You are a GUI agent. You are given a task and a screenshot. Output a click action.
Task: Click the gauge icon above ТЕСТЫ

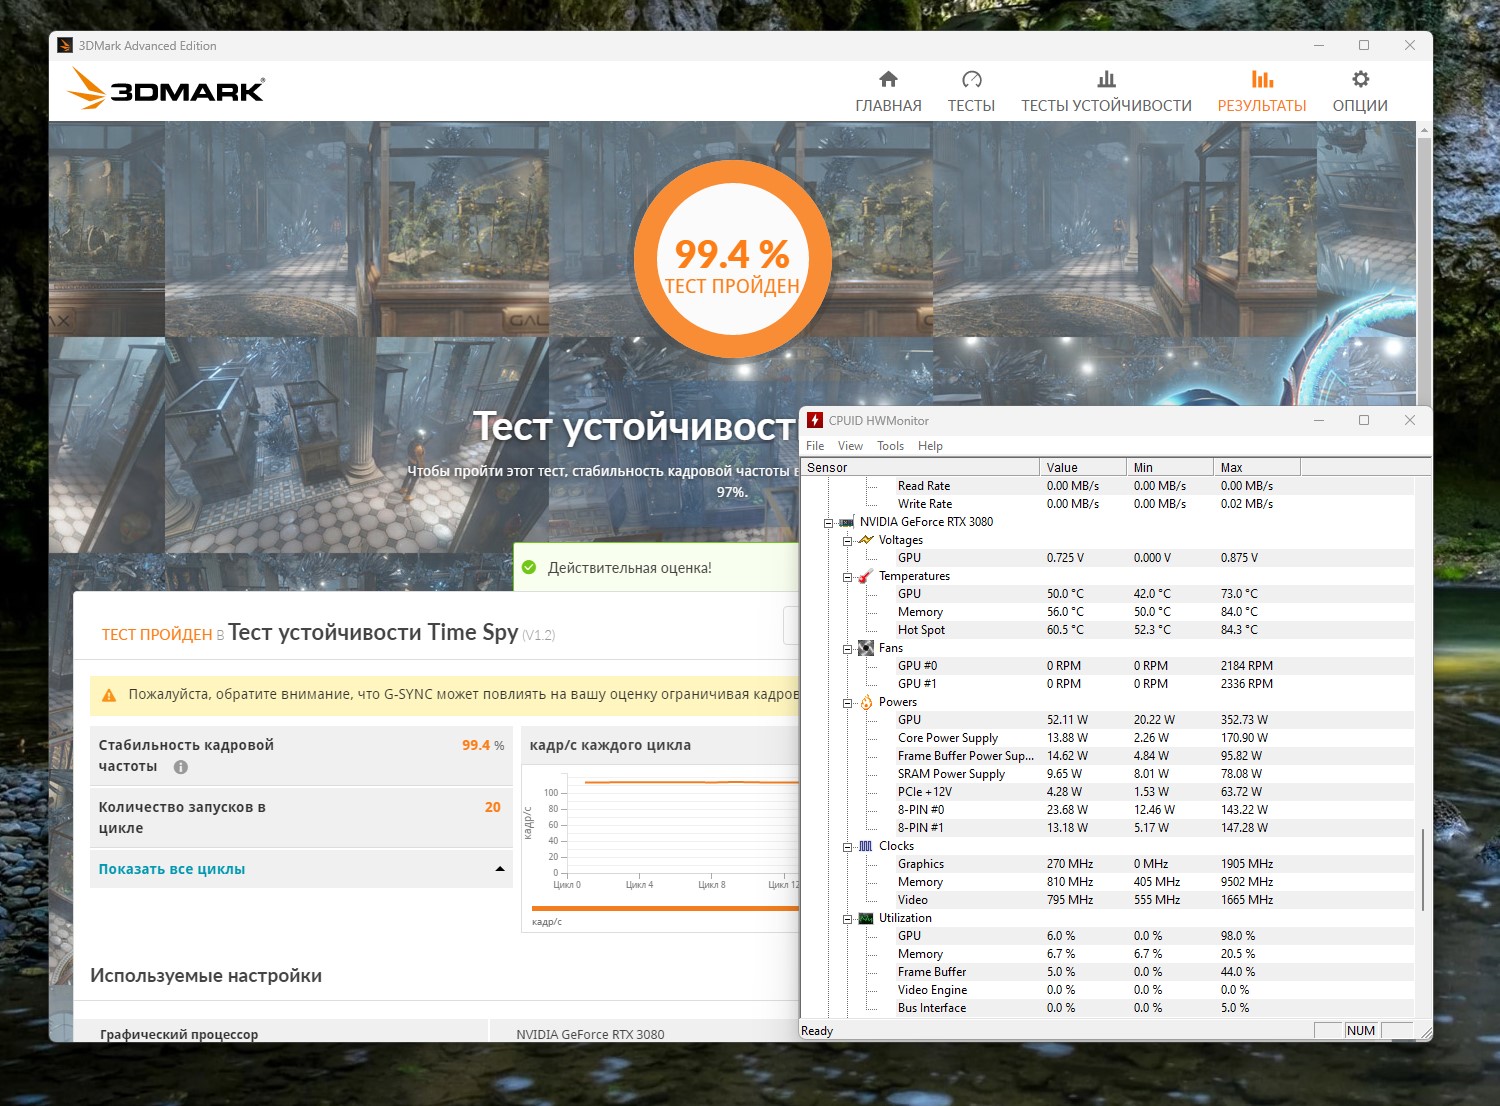(971, 79)
